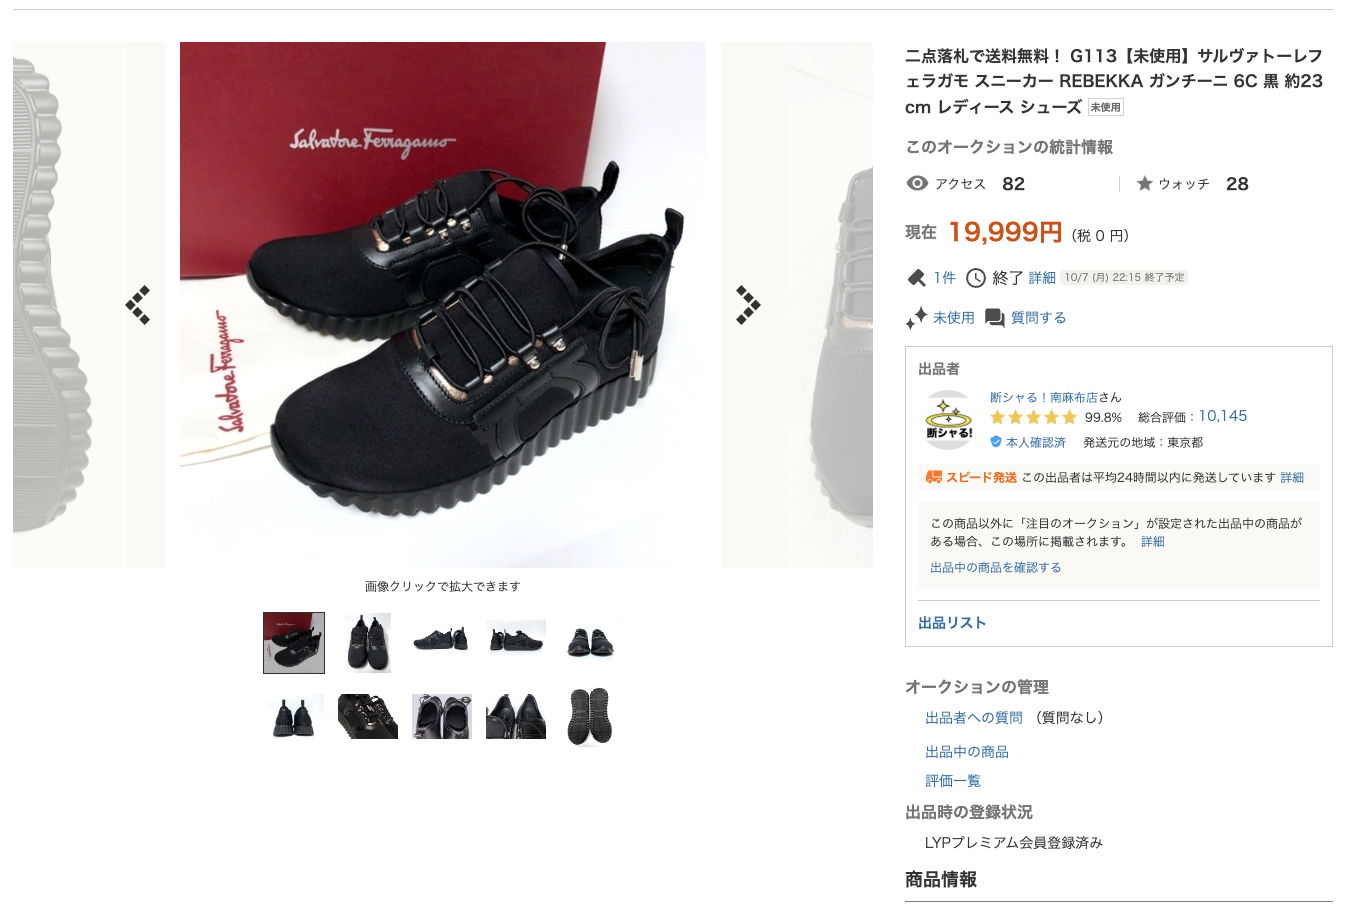This screenshot has width=1345, height=909.
Task: Click the next image arrow icon
Action: (748, 305)
